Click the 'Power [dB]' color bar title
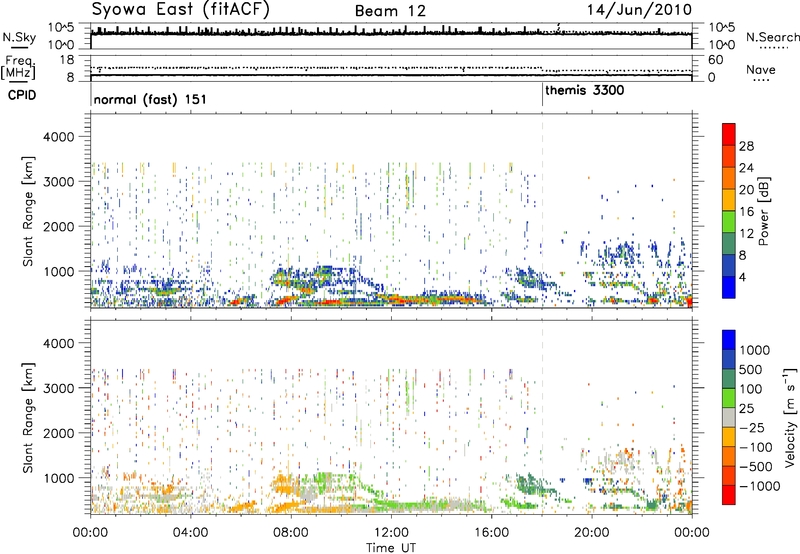The width and height of the screenshot is (800, 554). [x=763, y=211]
